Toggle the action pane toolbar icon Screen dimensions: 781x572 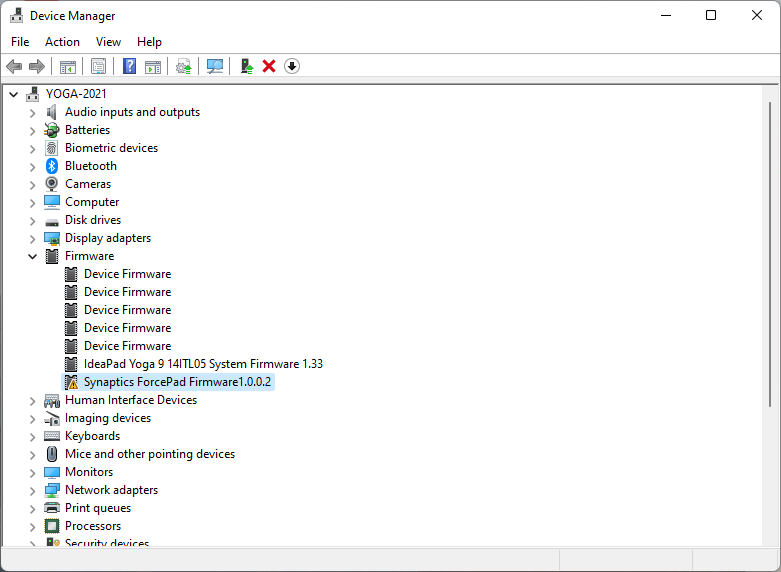(x=153, y=66)
